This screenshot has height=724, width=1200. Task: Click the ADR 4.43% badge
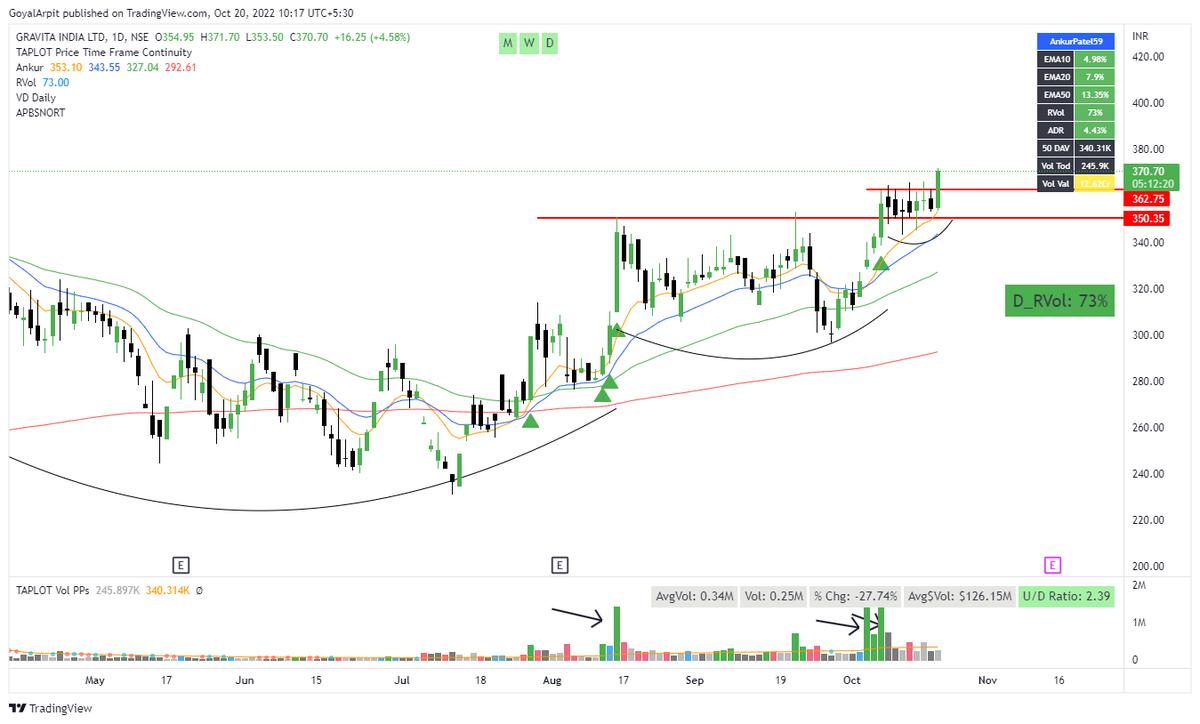(1075, 130)
